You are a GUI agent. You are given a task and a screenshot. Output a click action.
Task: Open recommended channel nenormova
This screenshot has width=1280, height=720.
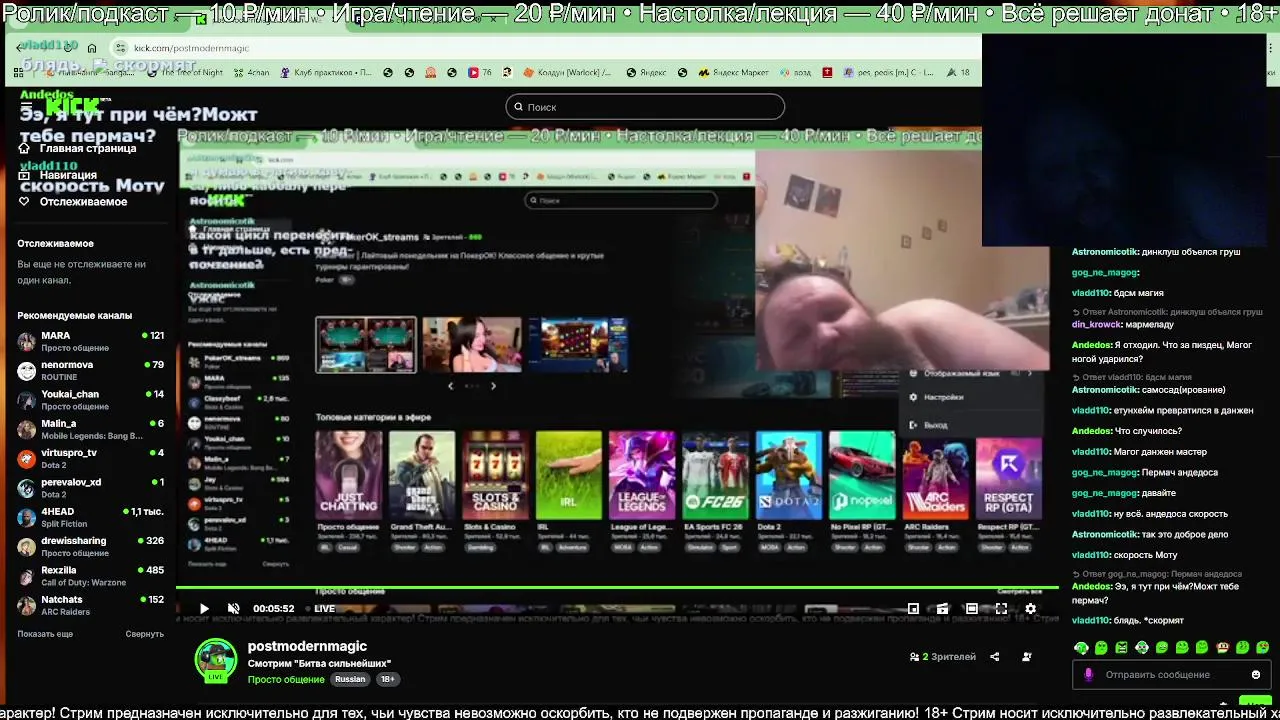90,370
